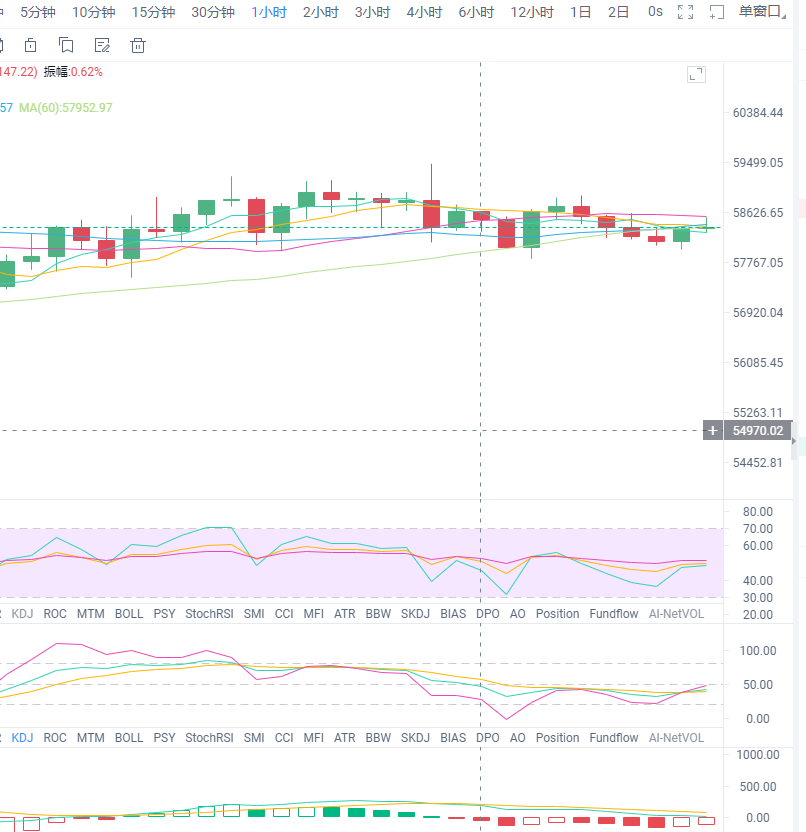The image size is (806, 832).
Task: Select the Fundflow indicator option
Action: [x=613, y=613]
